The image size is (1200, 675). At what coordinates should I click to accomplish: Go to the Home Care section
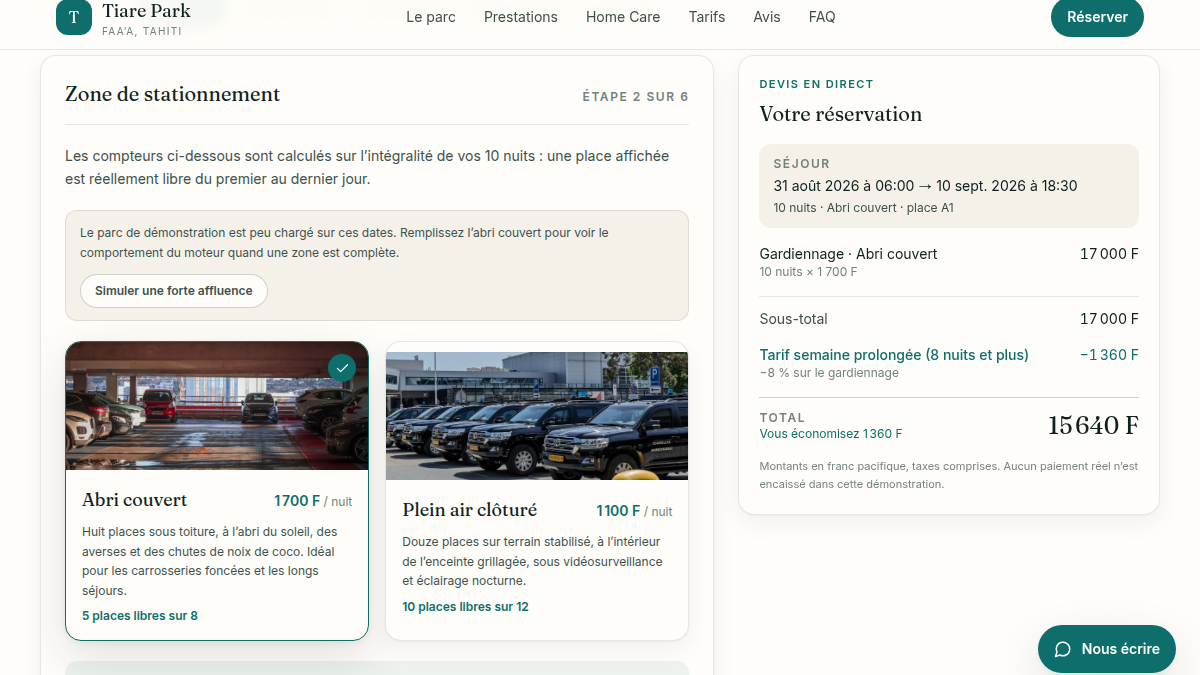[623, 17]
